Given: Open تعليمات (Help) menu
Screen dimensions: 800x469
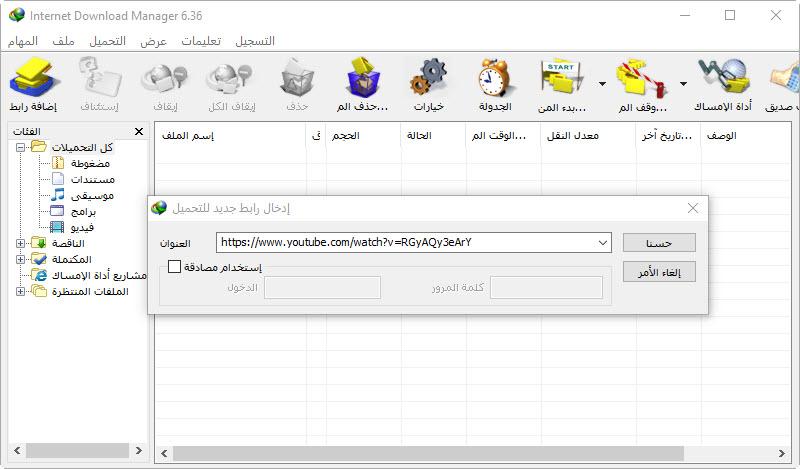Looking at the screenshot, I should click(201, 41).
